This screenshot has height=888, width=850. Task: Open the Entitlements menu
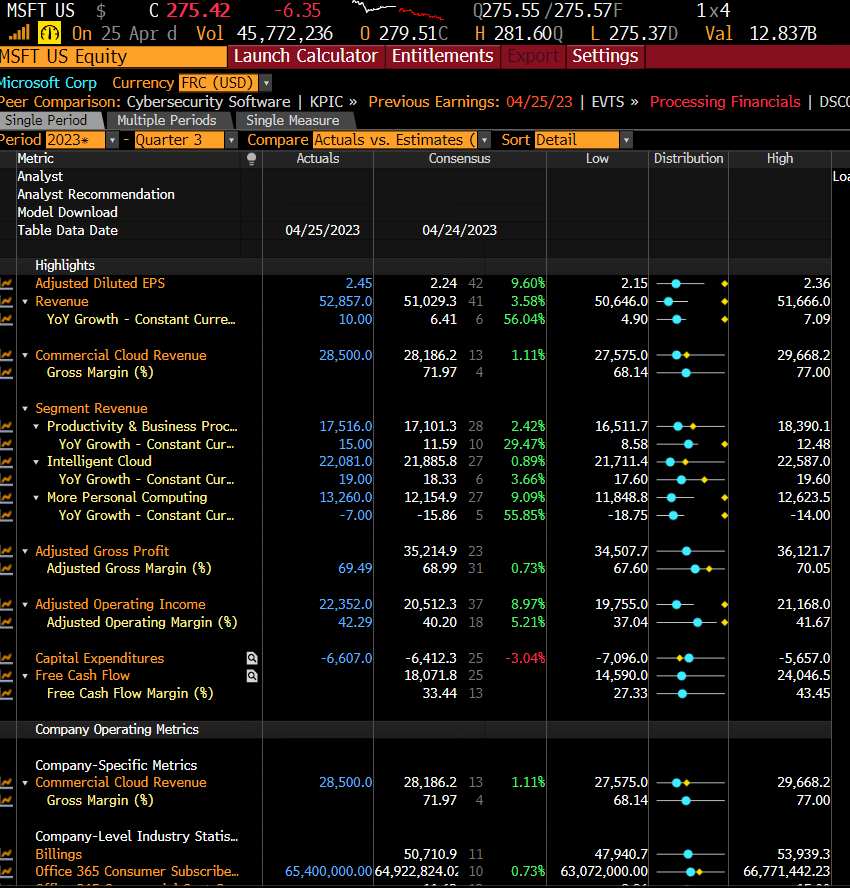click(442, 57)
